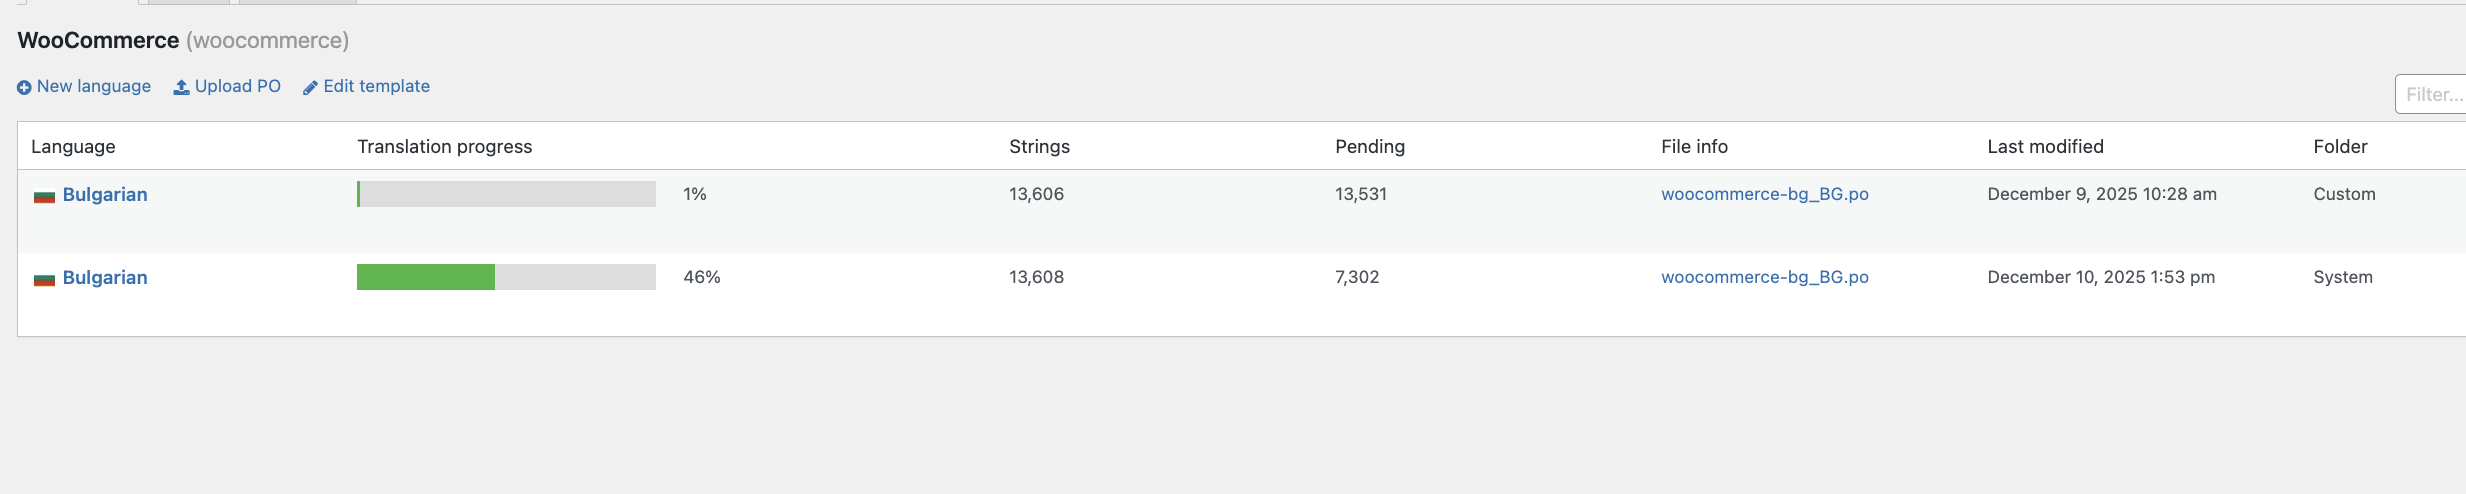2466x494 pixels.
Task: Sort by the Folder column header
Action: click(2340, 147)
